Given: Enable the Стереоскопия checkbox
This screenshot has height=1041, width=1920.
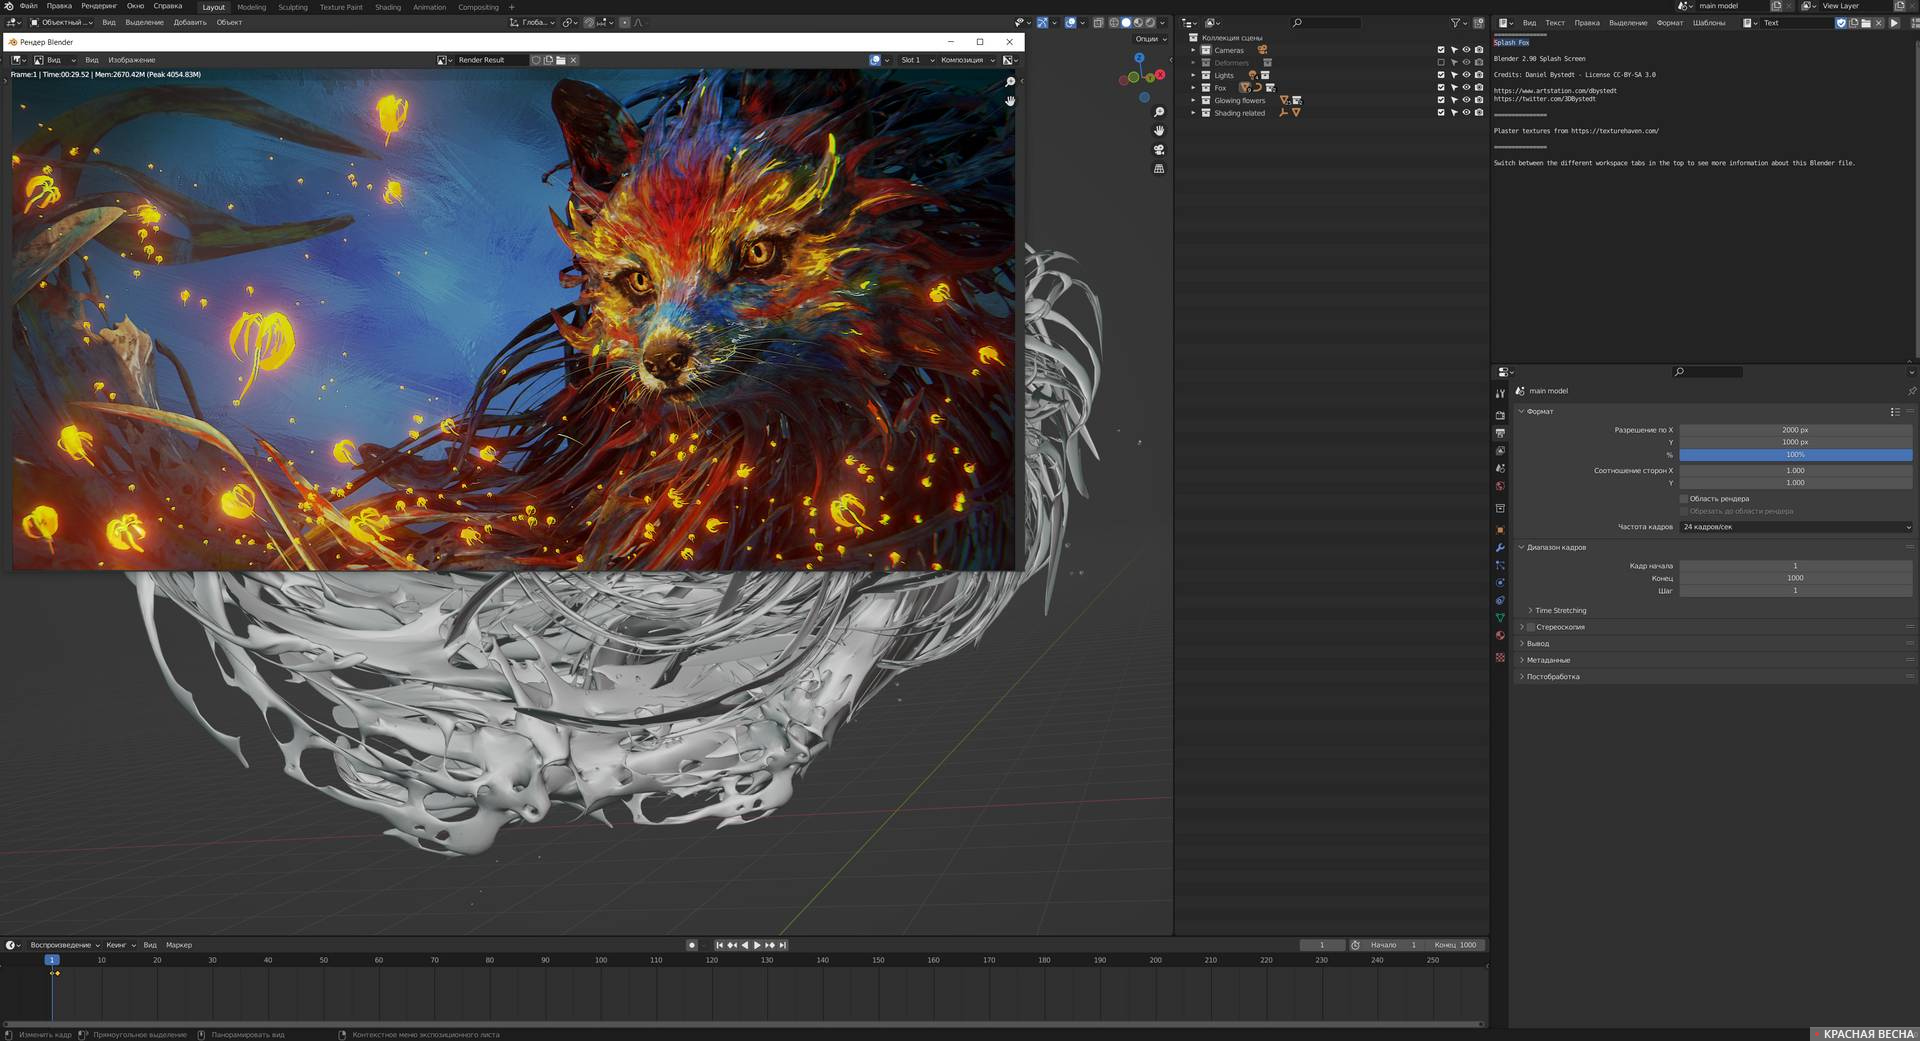Looking at the screenshot, I should tap(1530, 627).
